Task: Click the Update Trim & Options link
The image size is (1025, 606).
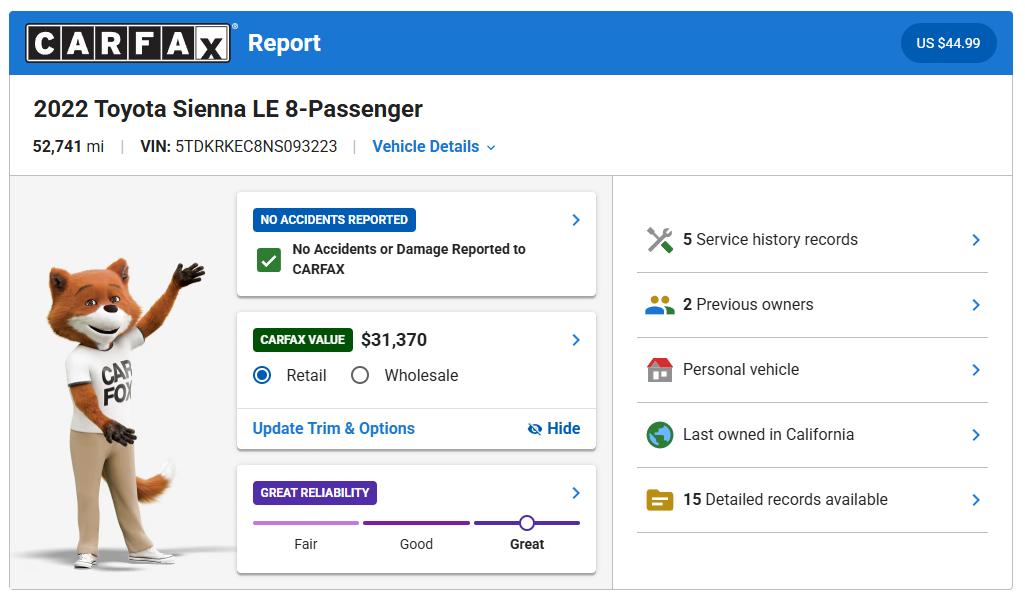Action: pyautogui.click(x=333, y=429)
